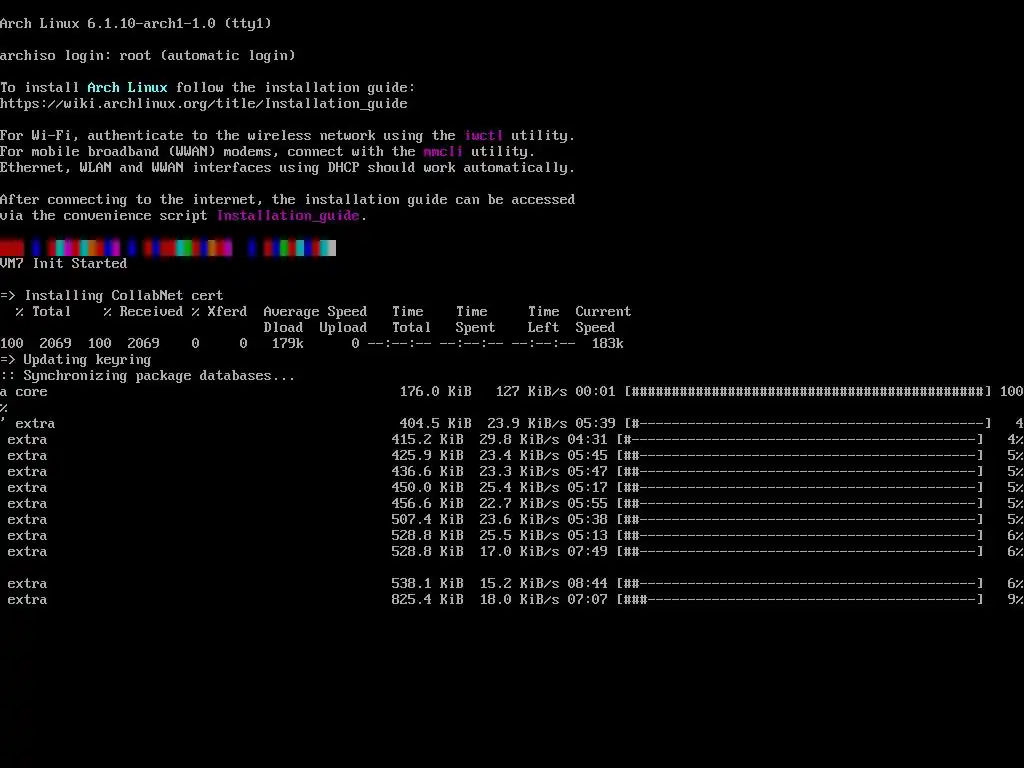The image size is (1024, 768).
Task: Click the cyan "Arch Linux" text
Action: 127,88
